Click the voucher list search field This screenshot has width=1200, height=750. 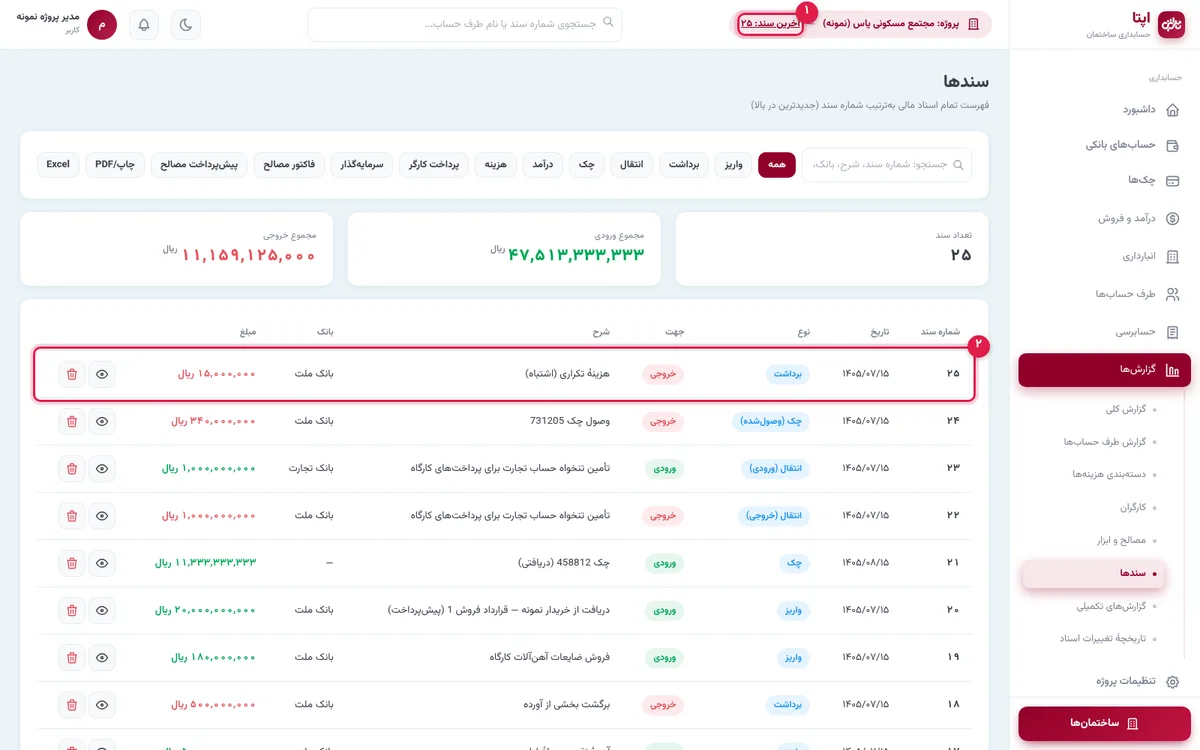pos(887,165)
